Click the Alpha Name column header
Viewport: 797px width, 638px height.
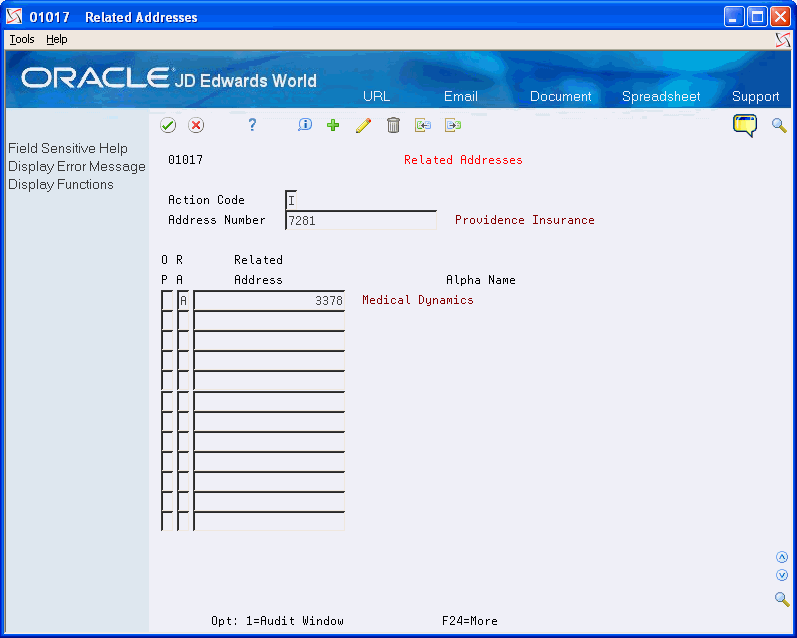(x=481, y=280)
